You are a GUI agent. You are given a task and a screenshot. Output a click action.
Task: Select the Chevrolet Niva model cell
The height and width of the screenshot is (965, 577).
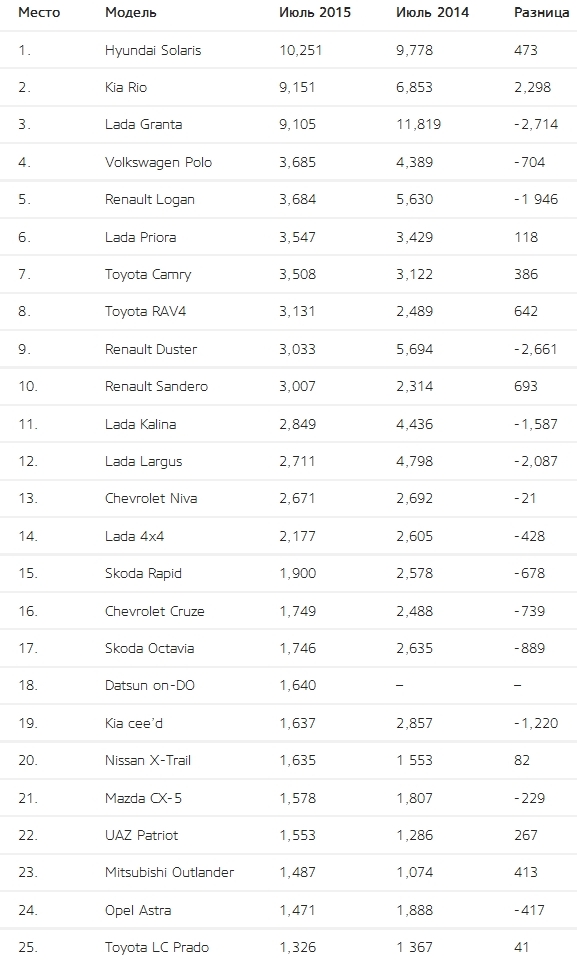(x=151, y=499)
